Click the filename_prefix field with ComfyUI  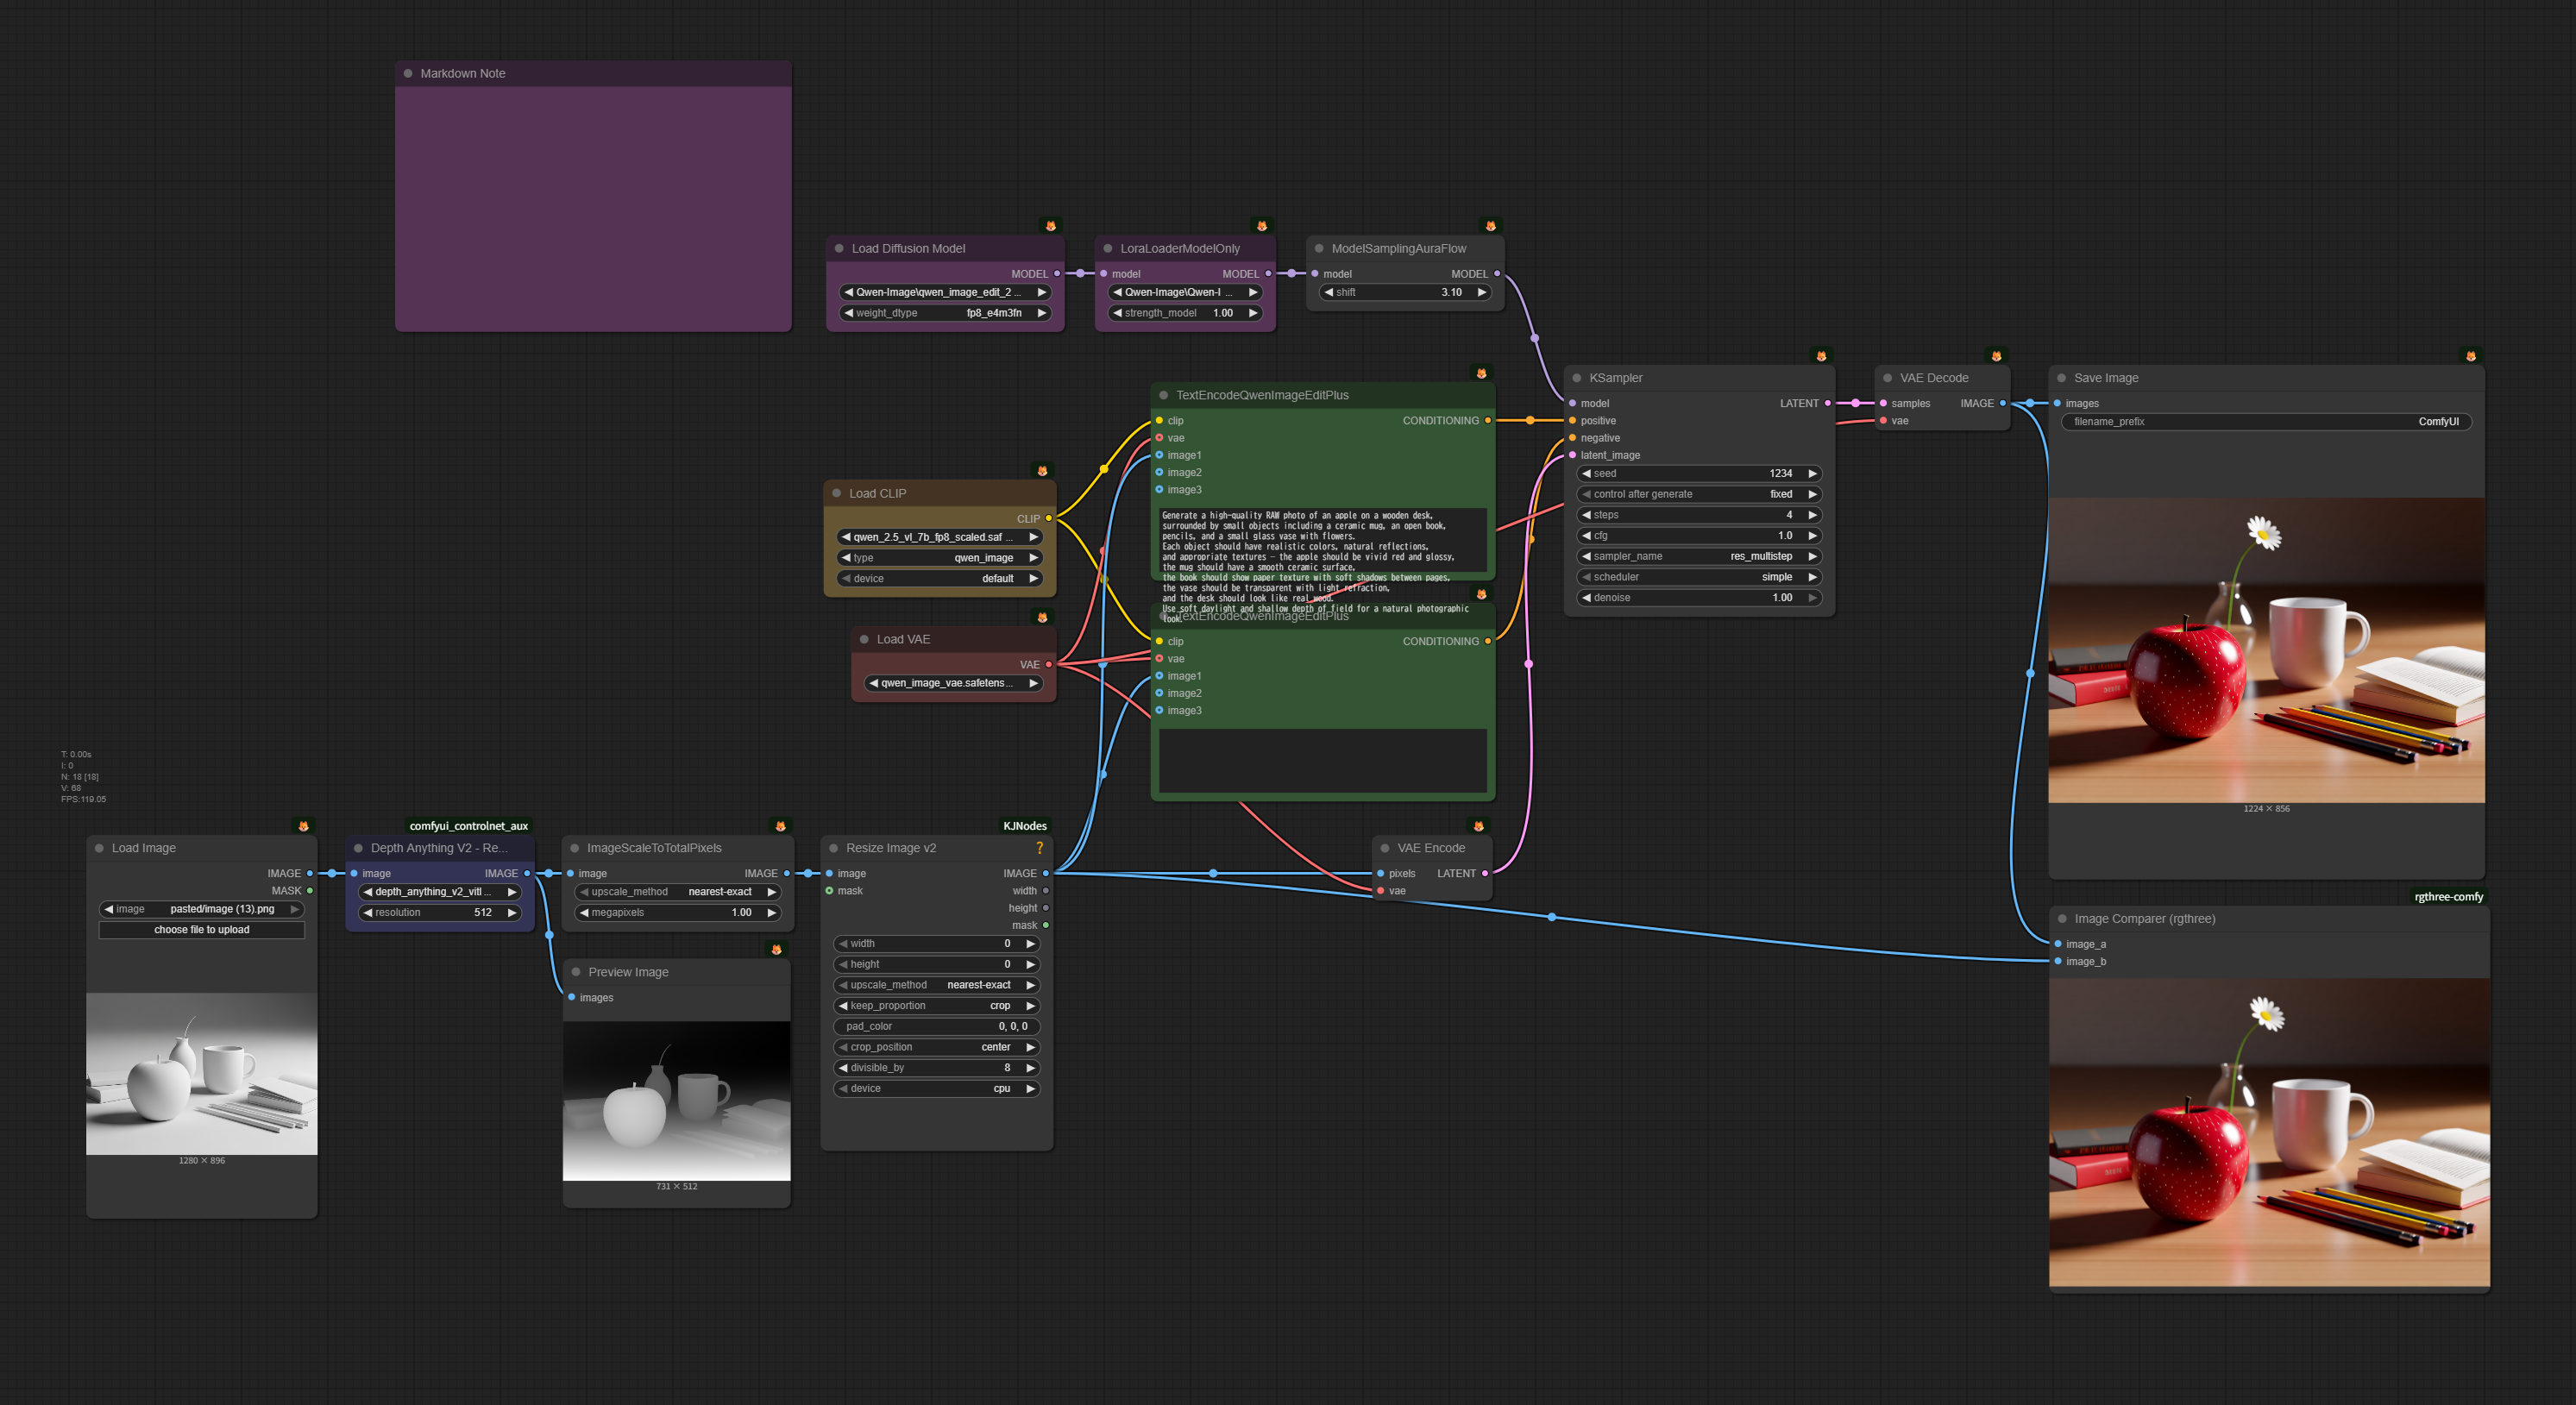point(2265,422)
